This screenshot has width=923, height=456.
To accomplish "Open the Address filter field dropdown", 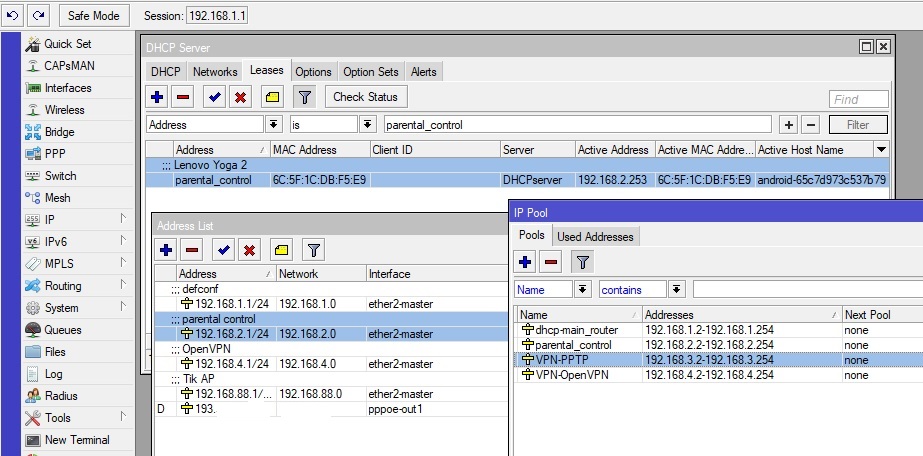I will point(273,125).
